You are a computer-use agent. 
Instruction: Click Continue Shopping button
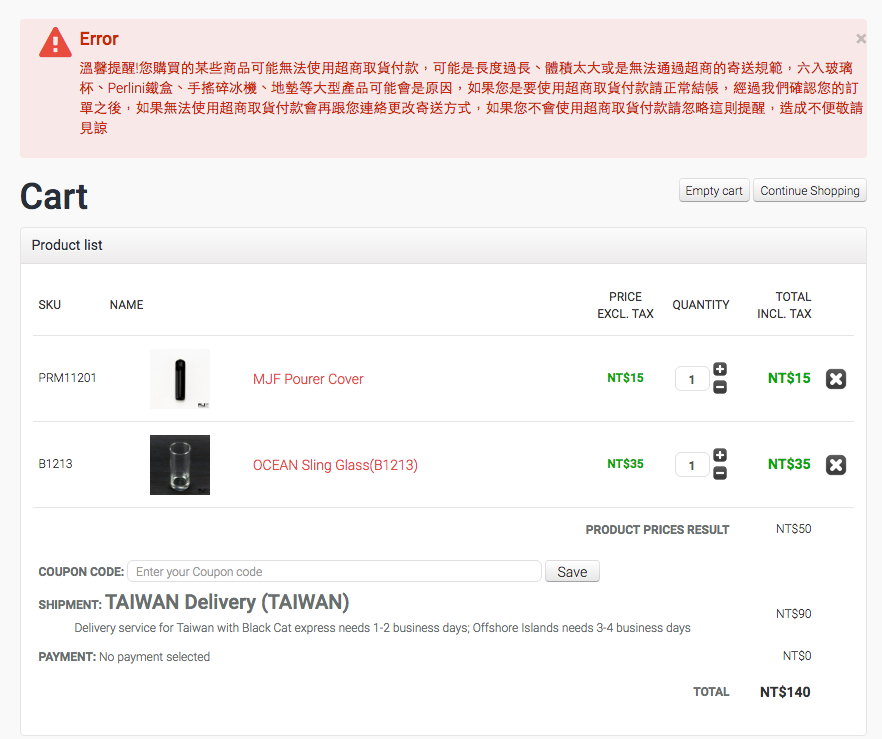click(810, 191)
